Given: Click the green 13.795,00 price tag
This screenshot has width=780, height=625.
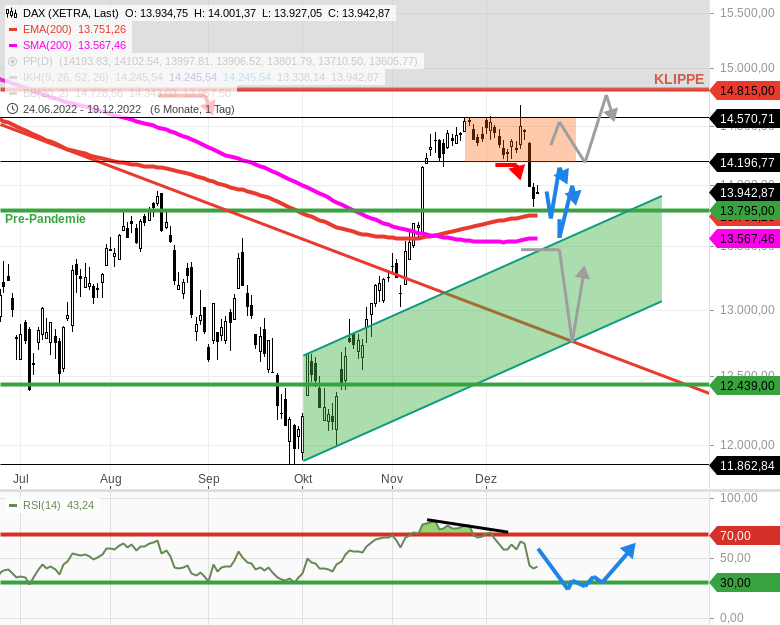Looking at the screenshot, I should (x=745, y=211).
